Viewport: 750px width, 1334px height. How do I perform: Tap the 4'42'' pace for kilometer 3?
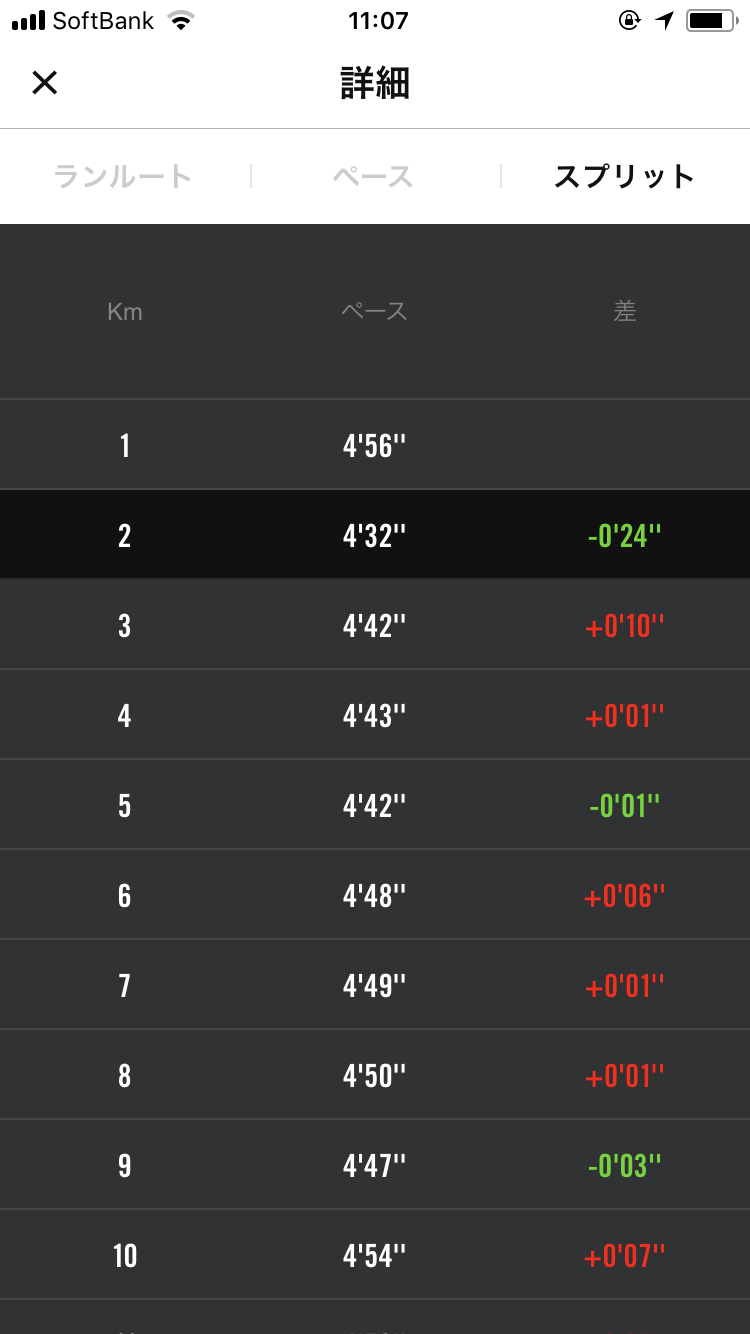point(375,626)
